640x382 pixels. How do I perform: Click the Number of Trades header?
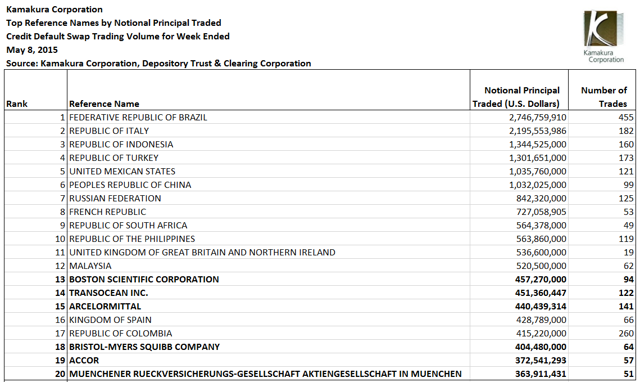pyautogui.click(x=604, y=97)
